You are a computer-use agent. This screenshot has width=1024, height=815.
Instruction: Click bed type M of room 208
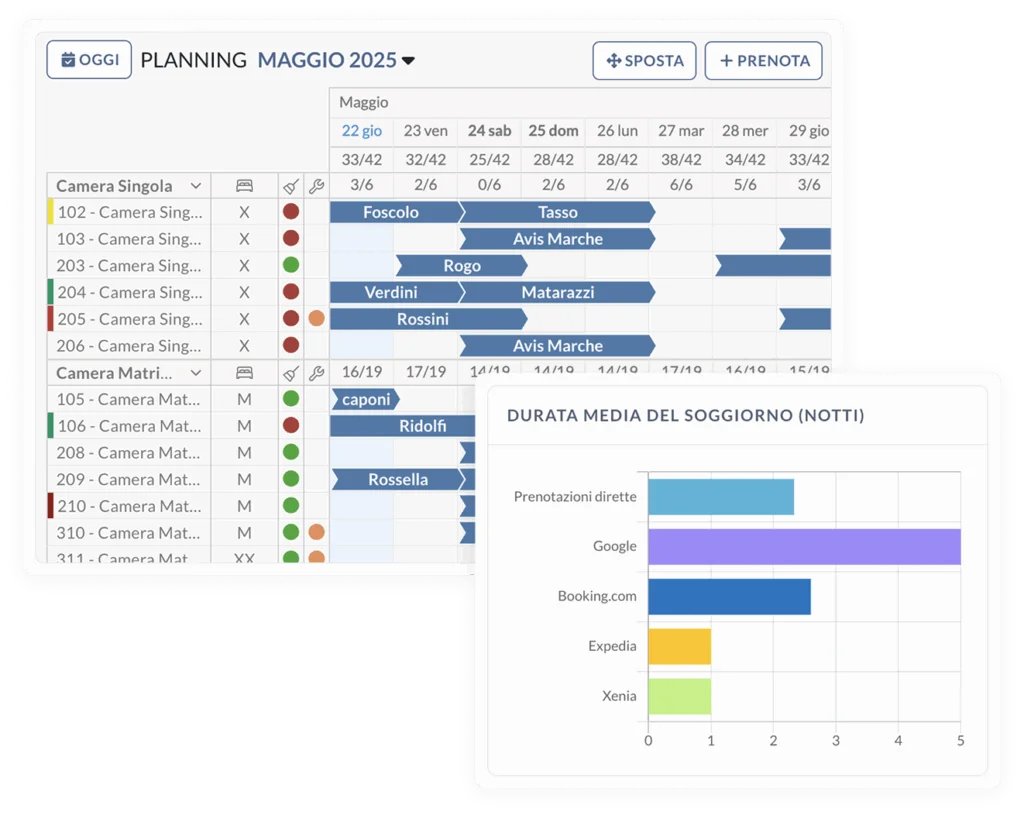click(244, 453)
